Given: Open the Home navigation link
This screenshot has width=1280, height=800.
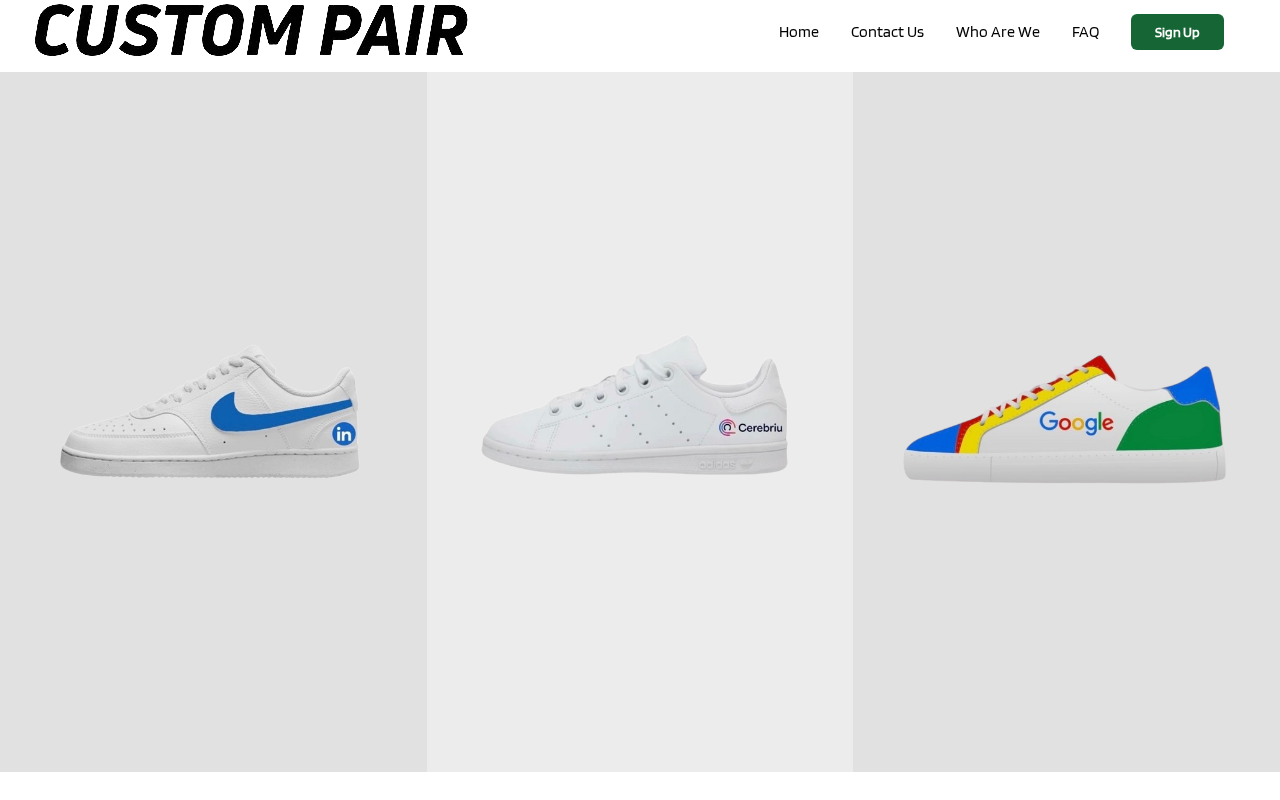Looking at the screenshot, I should [798, 32].
